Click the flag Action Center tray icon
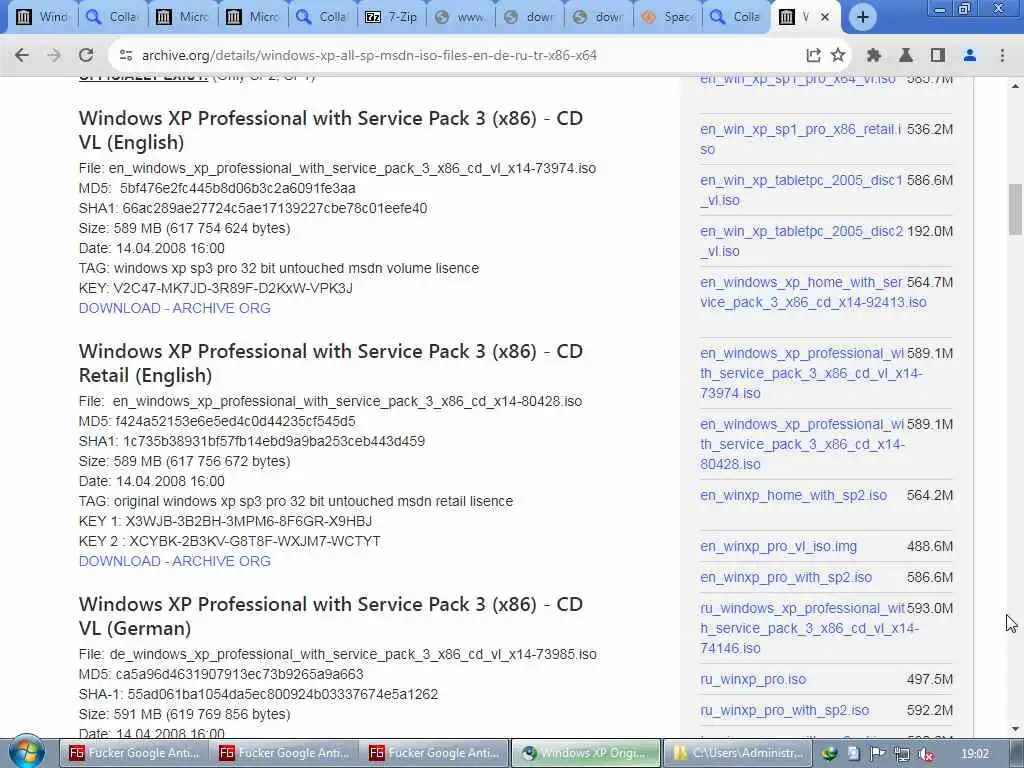The image size is (1024, 768). pos(877,754)
